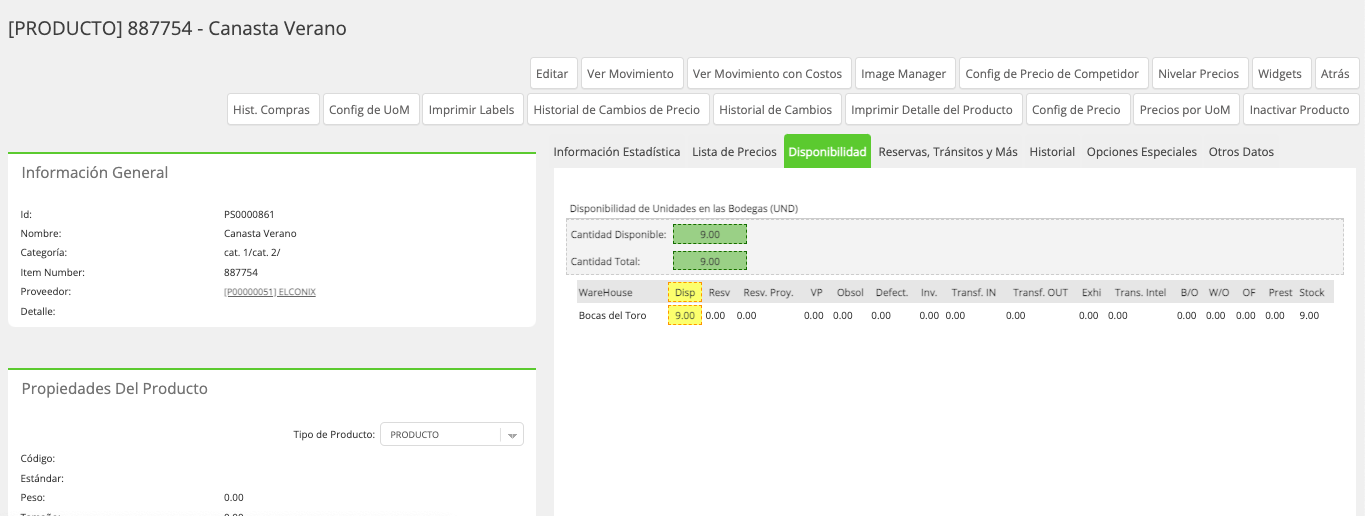
Task: Switch to Otros Datos tab
Action: [x=1241, y=152]
